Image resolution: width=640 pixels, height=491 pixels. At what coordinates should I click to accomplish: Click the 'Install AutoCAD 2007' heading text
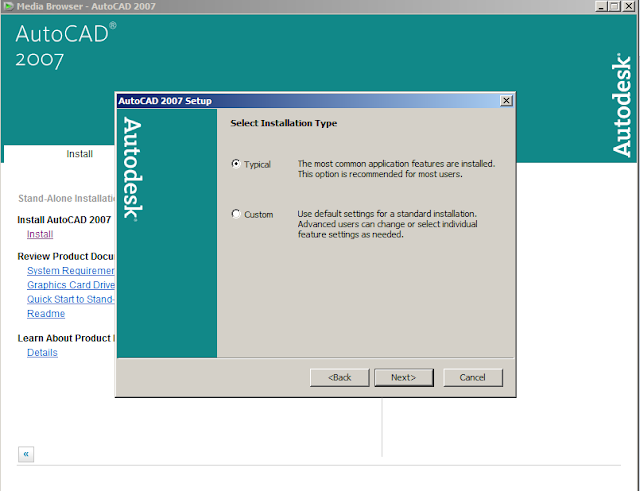pyautogui.click(x=64, y=220)
